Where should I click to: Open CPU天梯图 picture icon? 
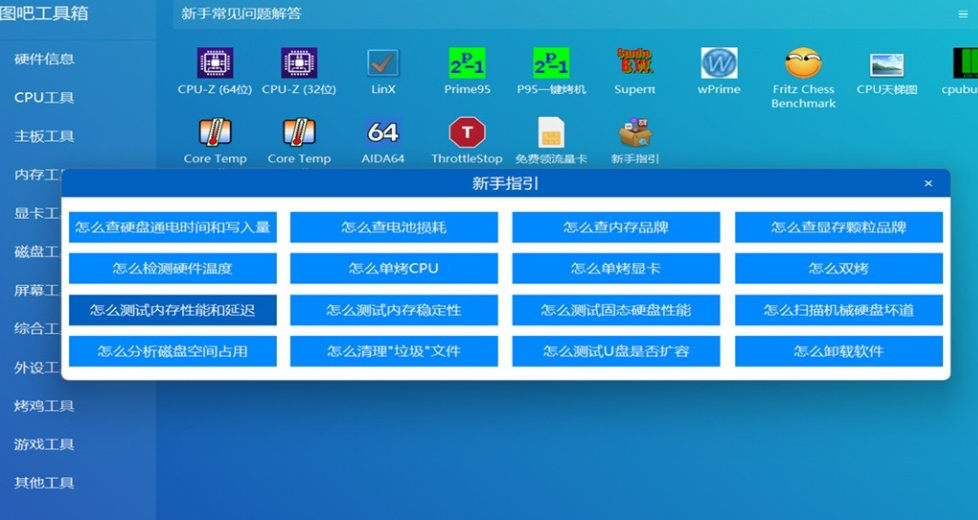tap(887, 65)
